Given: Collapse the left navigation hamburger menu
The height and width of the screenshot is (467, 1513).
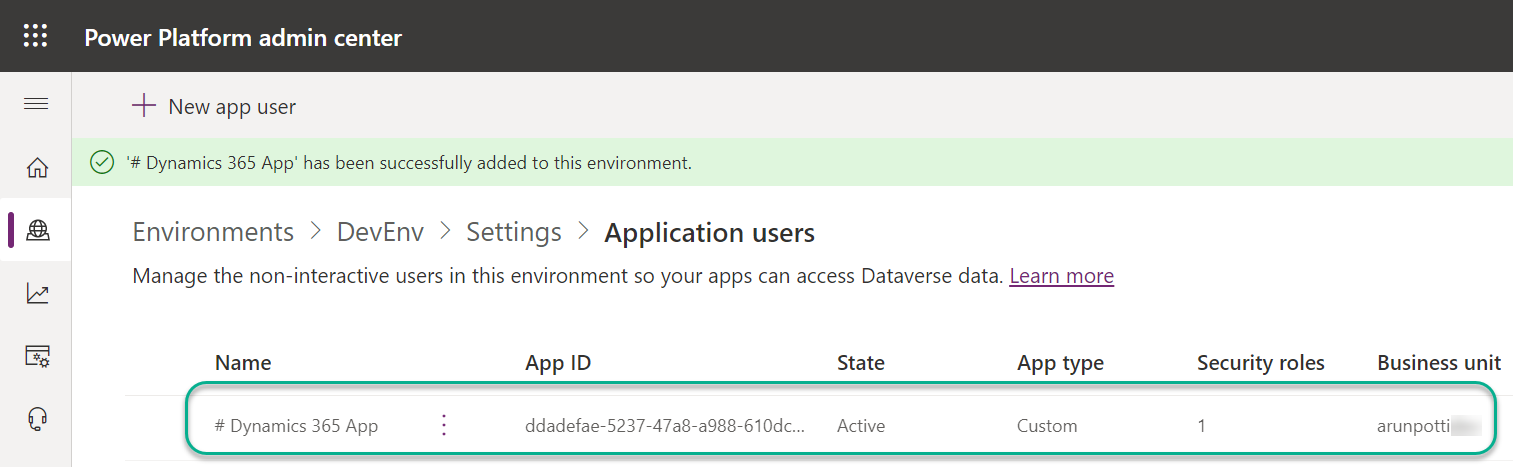Looking at the screenshot, I should point(36,104).
